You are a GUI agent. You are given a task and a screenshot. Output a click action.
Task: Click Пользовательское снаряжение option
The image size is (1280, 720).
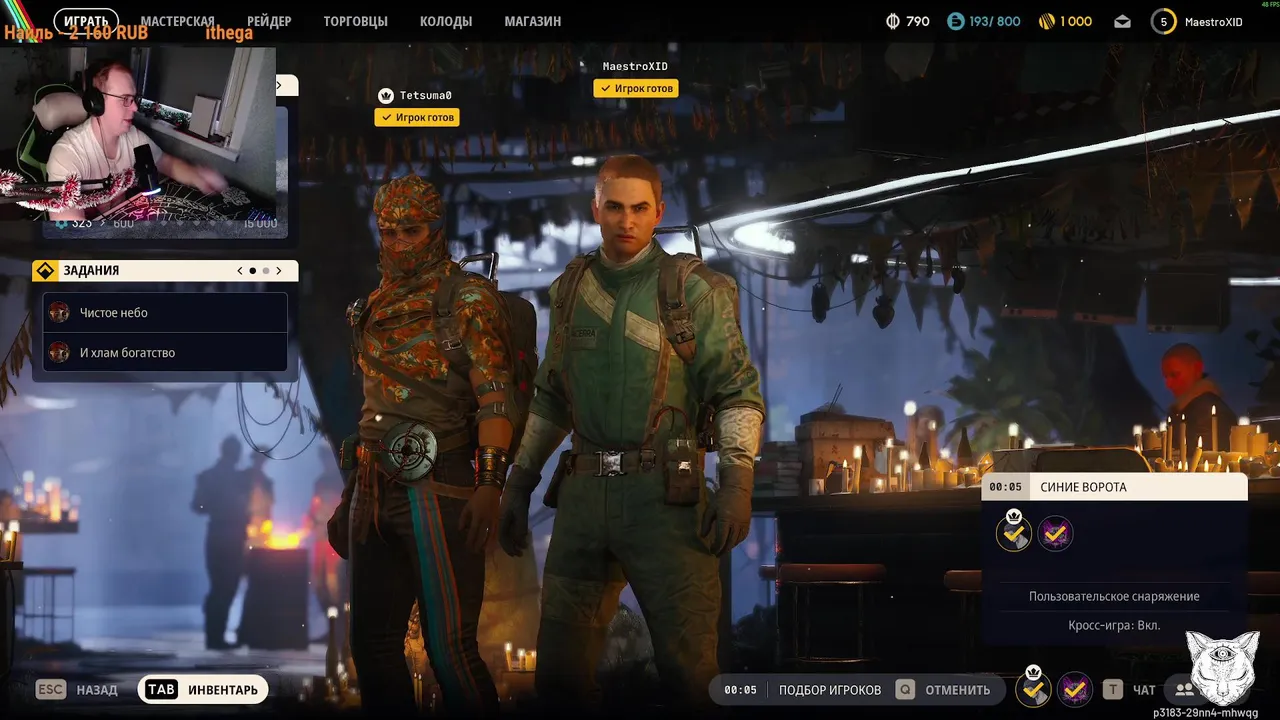pos(1114,597)
